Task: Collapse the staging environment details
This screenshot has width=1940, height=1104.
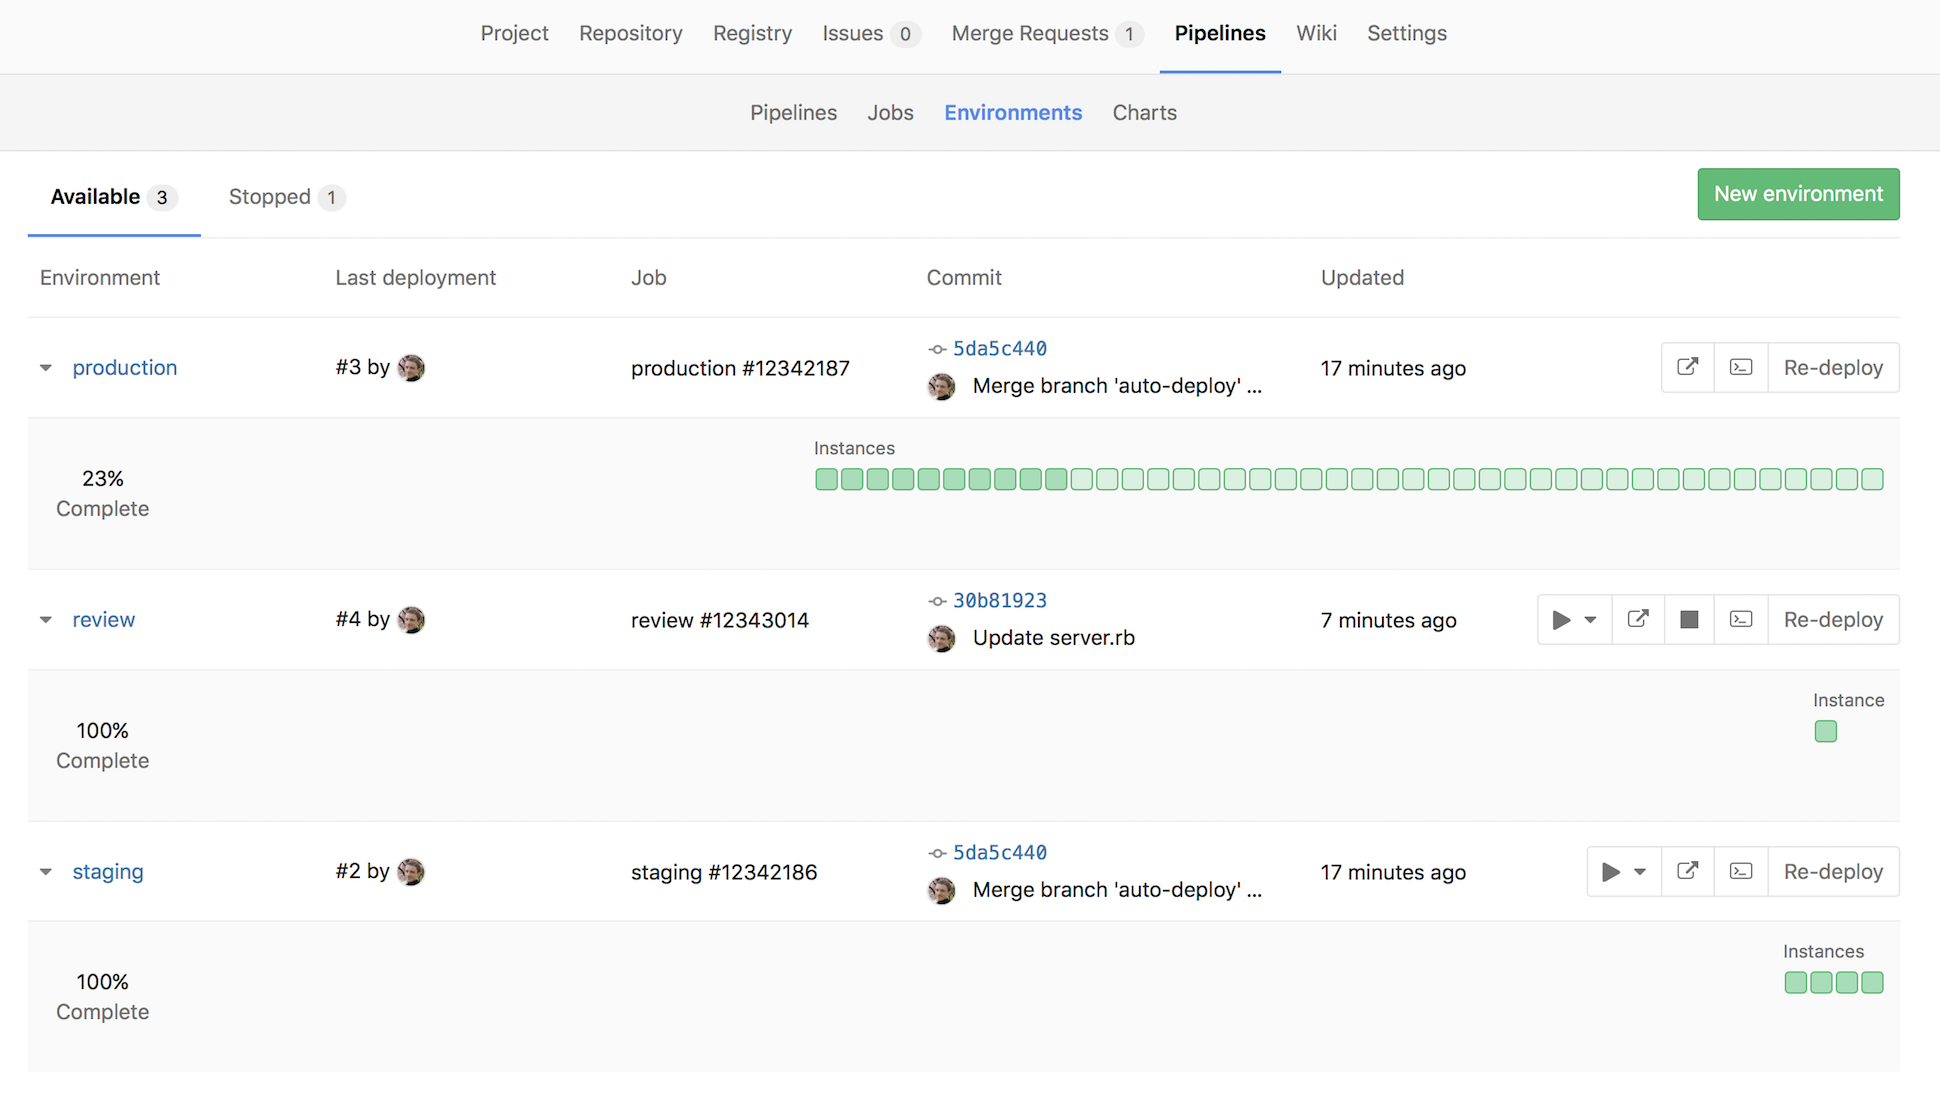Action: click(x=46, y=871)
